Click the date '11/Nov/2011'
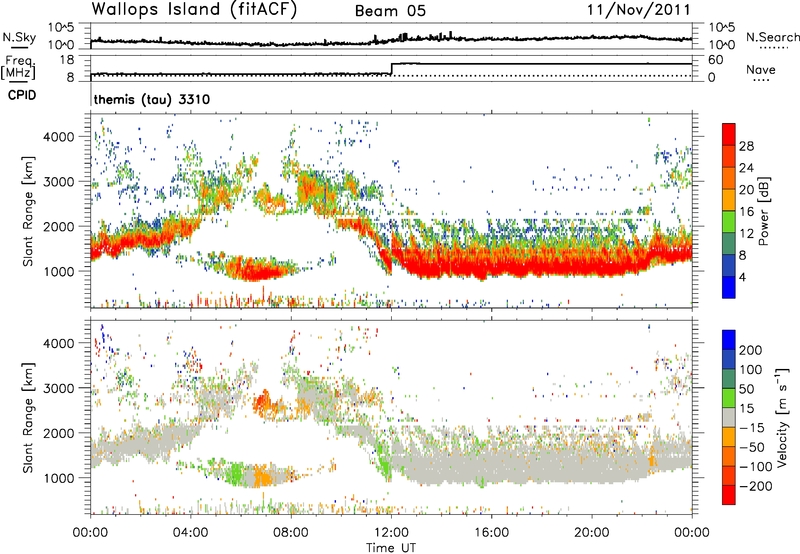 (639, 10)
